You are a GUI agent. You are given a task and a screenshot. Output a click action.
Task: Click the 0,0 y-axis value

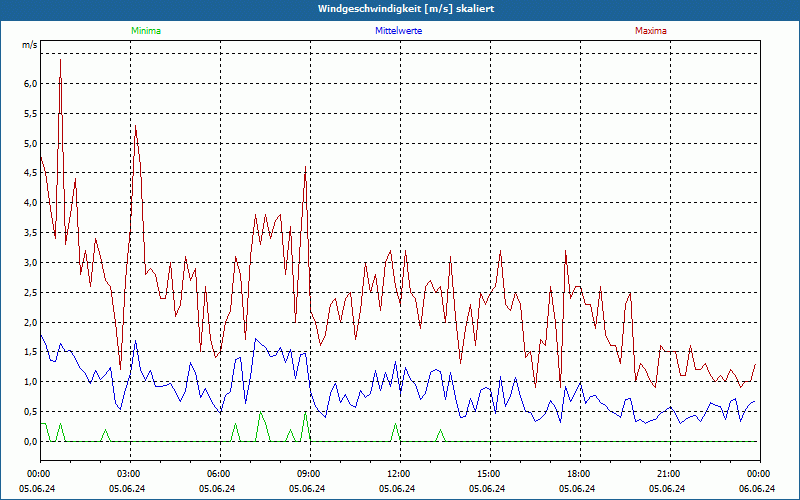32,442
